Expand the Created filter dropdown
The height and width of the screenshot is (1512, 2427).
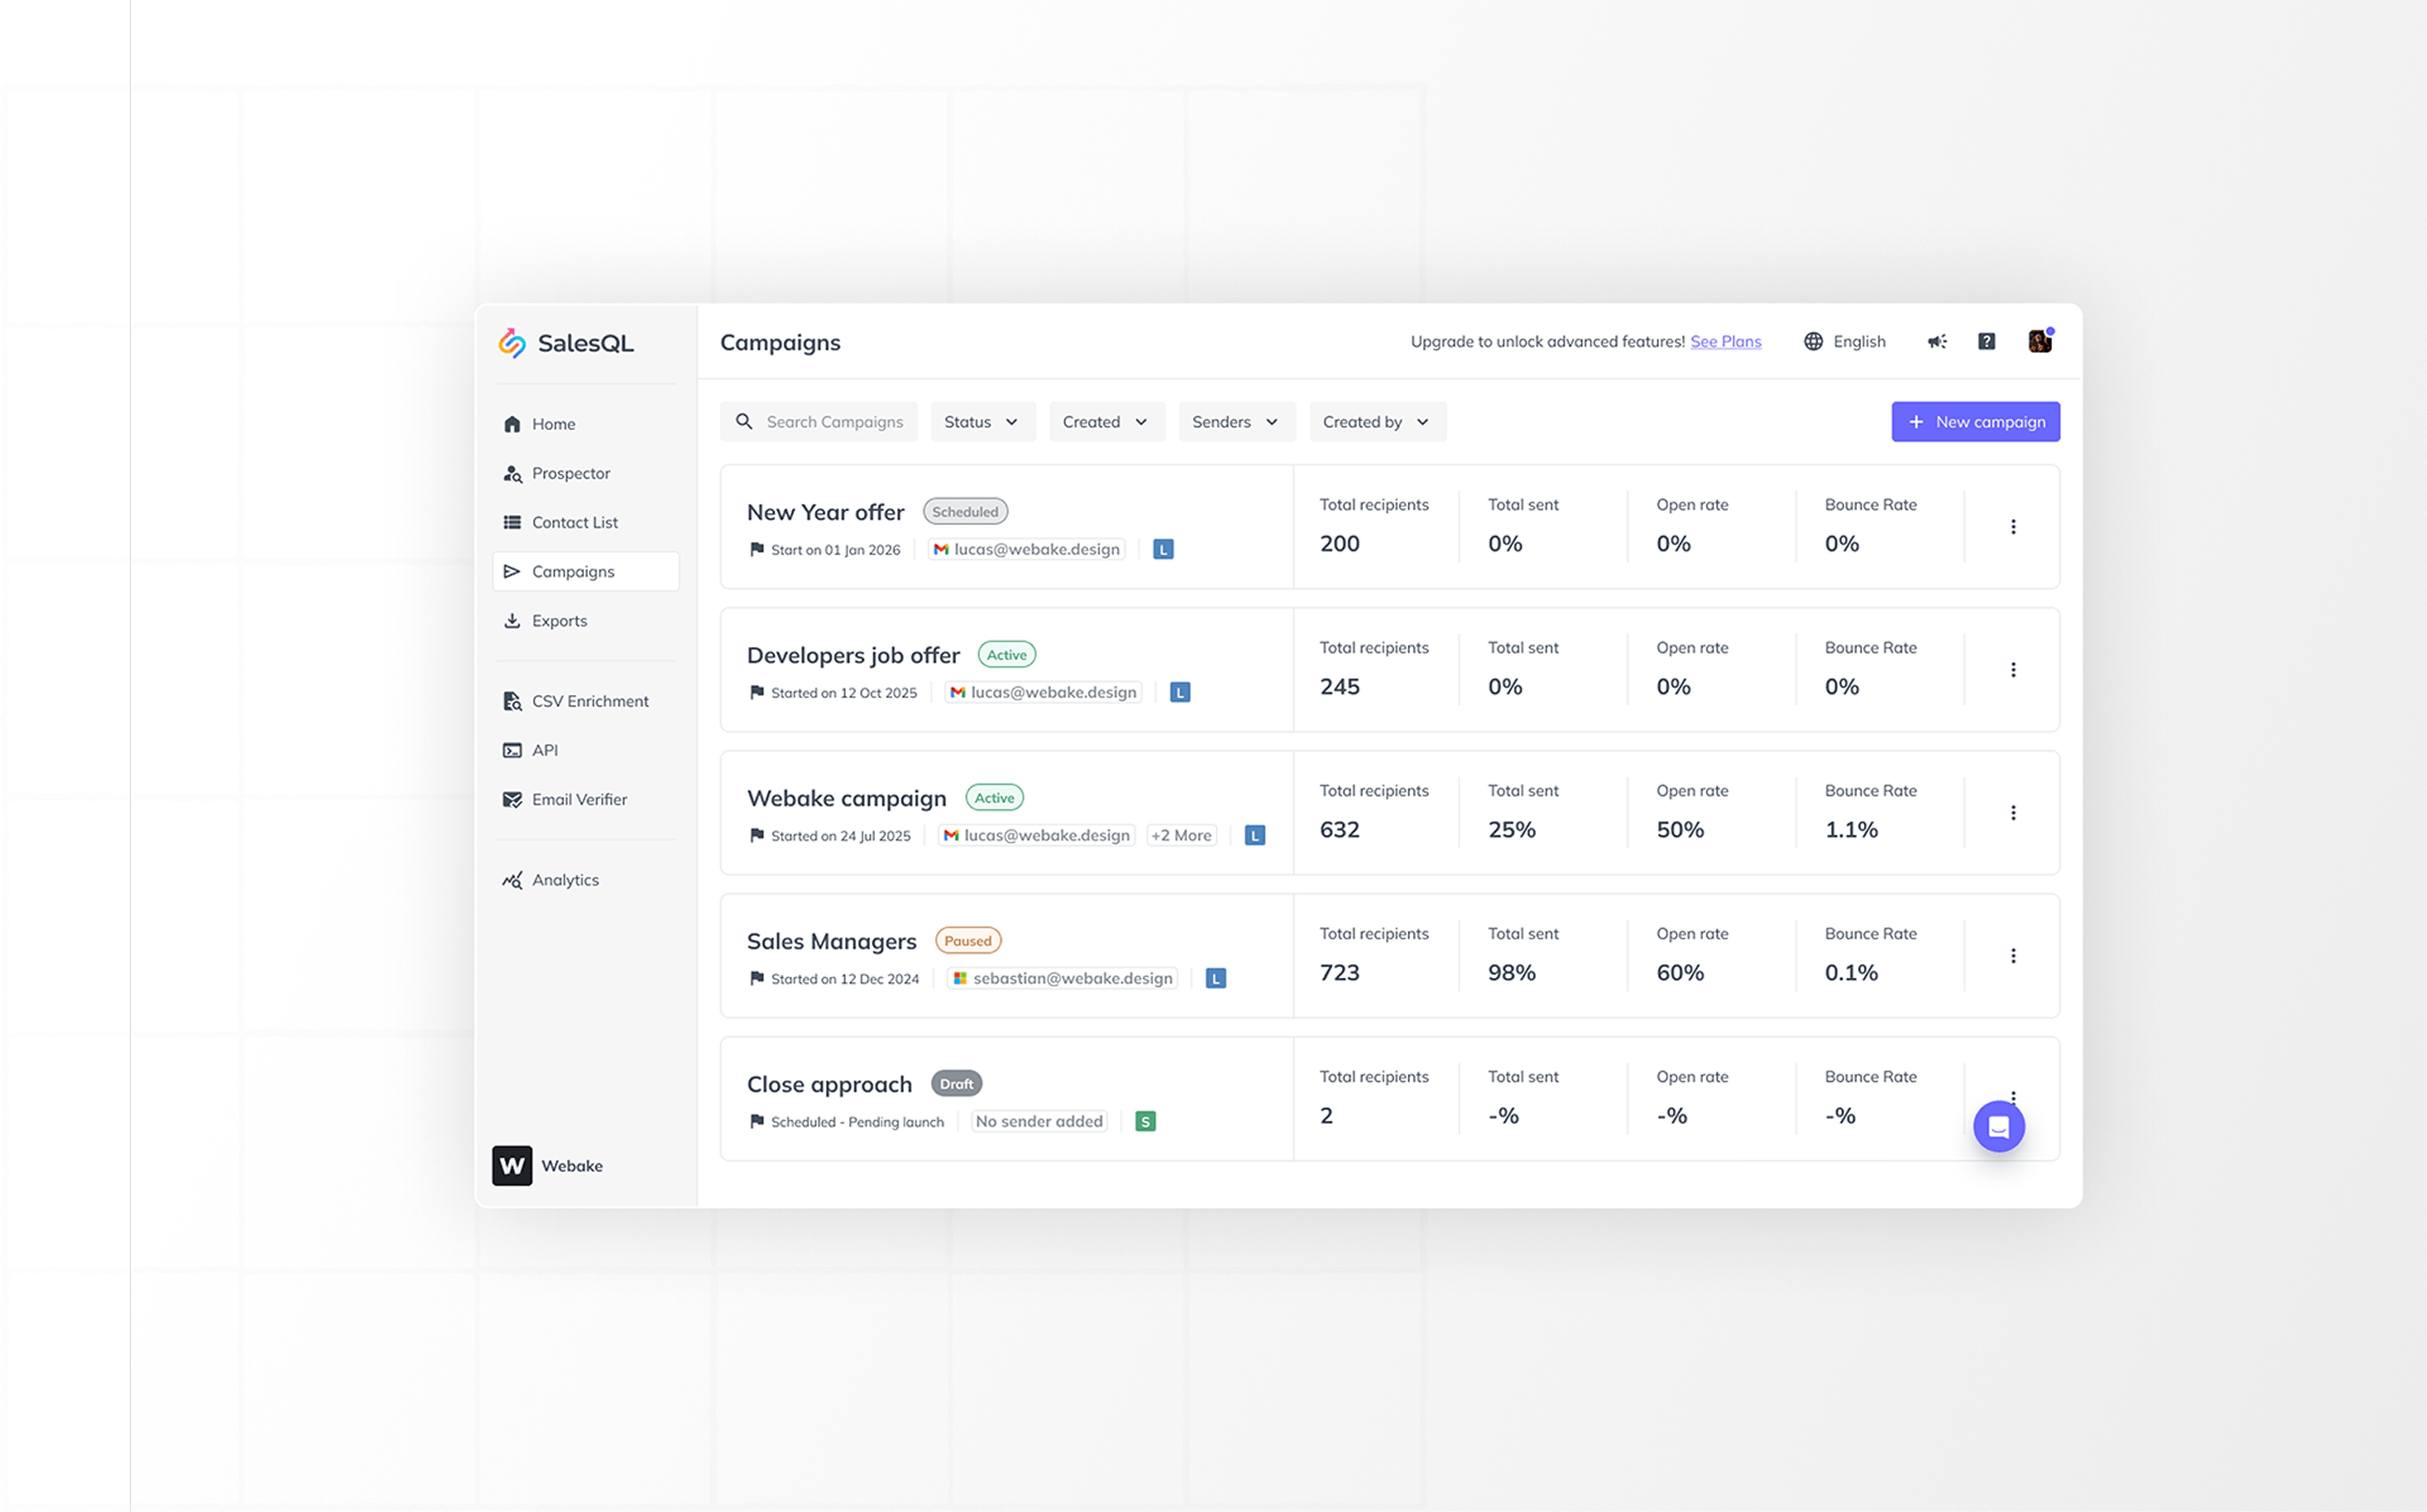(1107, 422)
